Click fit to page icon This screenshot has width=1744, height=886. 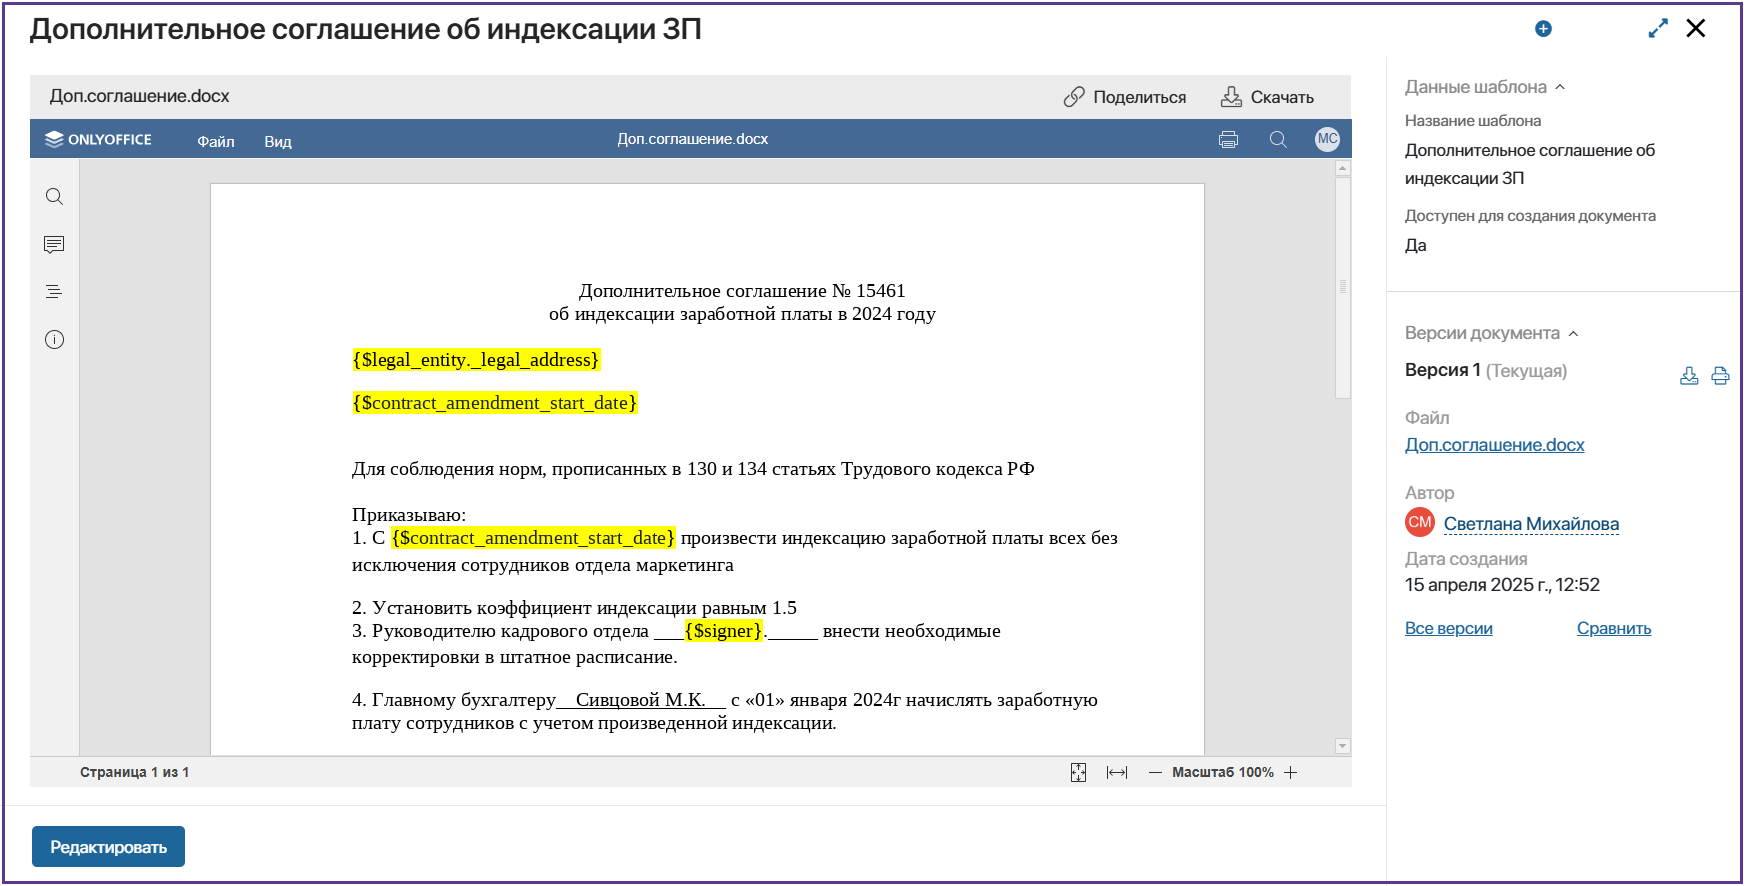1078,773
